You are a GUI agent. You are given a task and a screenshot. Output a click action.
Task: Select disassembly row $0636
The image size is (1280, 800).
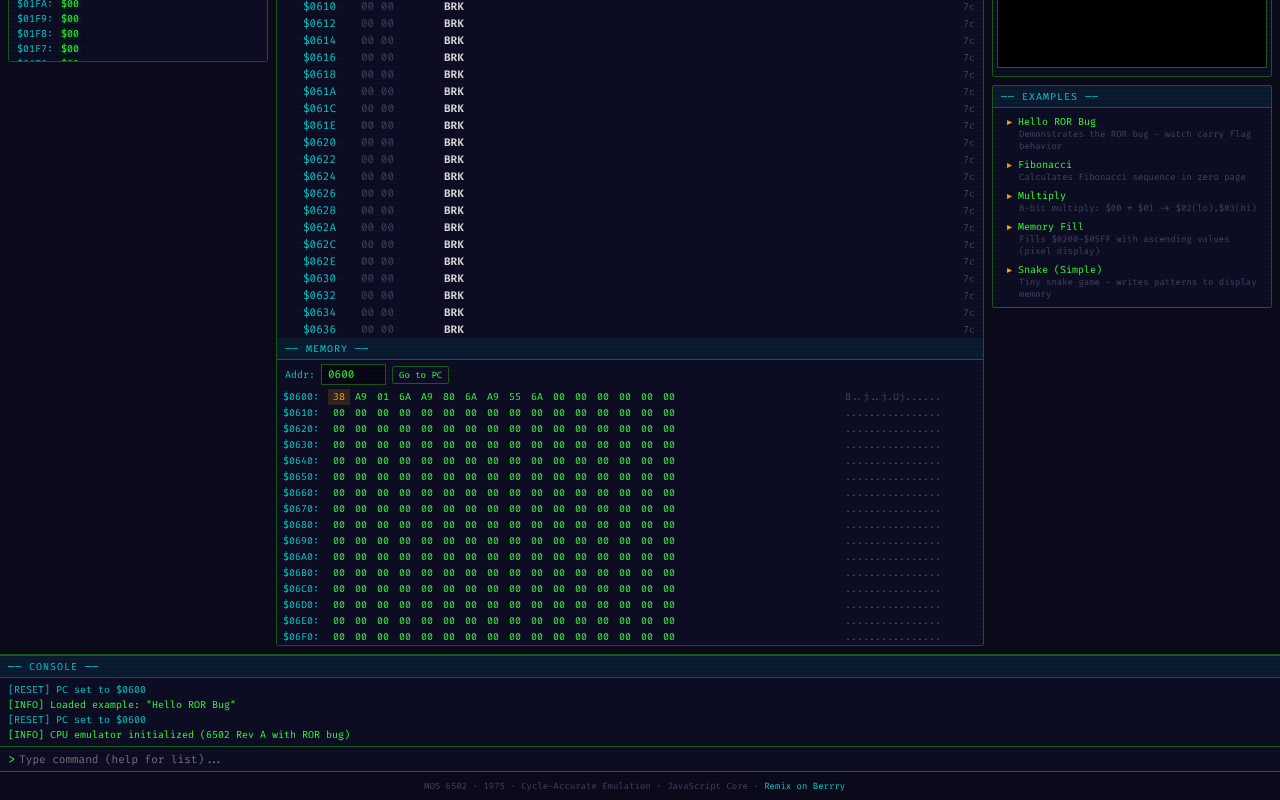click(x=630, y=329)
